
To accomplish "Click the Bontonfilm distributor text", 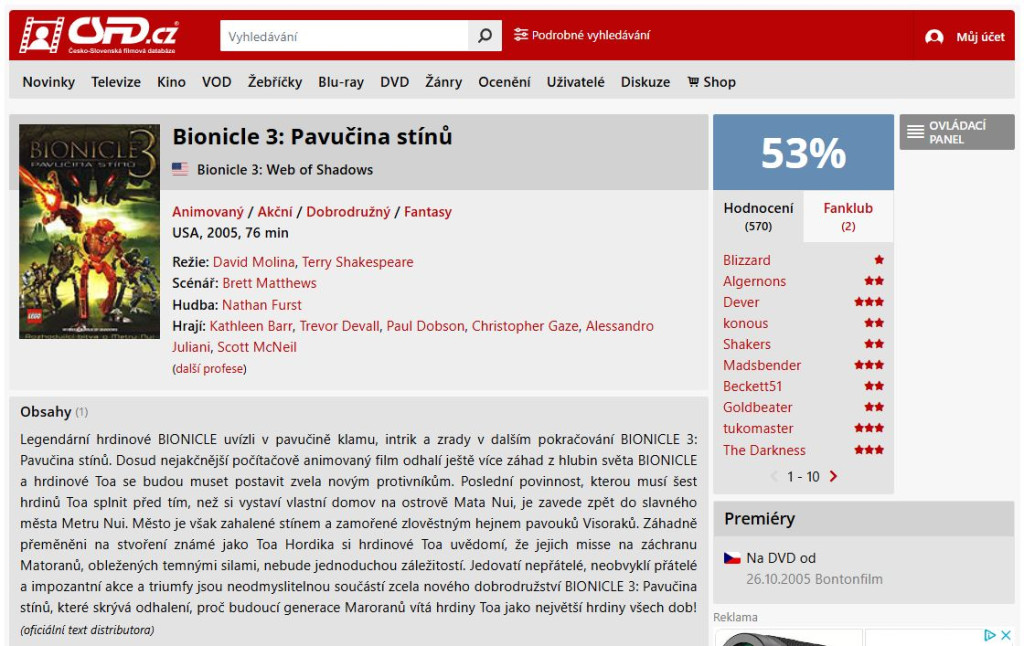I will (x=847, y=579).
